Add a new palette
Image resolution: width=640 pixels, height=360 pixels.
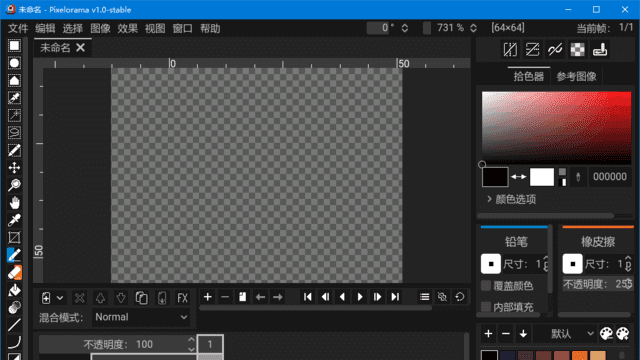623,333
